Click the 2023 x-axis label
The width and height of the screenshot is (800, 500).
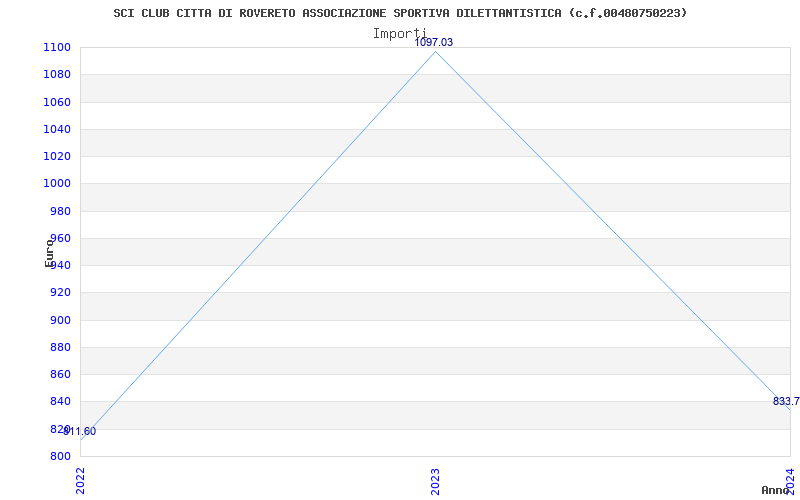click(x=435, y=481)
